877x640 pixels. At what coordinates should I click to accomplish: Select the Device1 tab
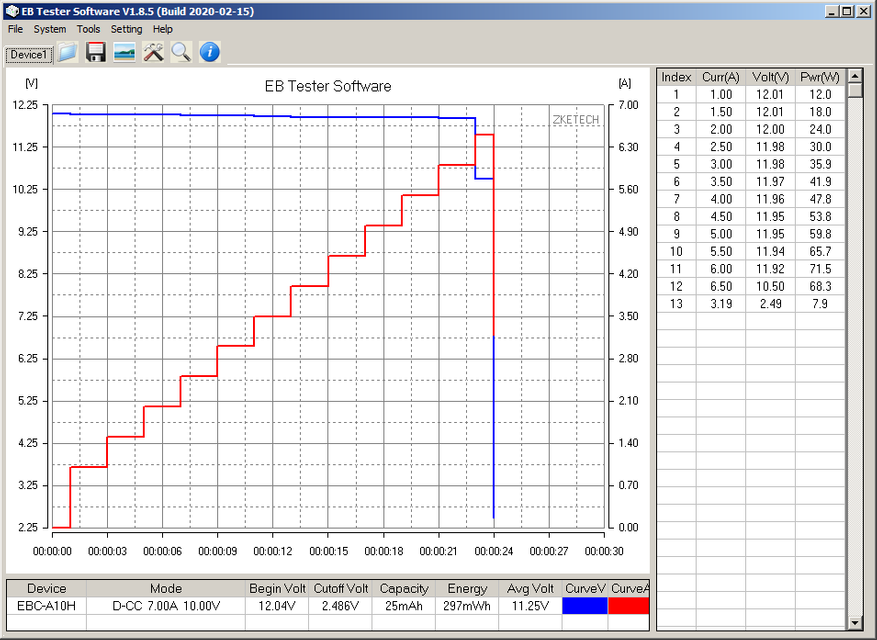tap(29, 54)
